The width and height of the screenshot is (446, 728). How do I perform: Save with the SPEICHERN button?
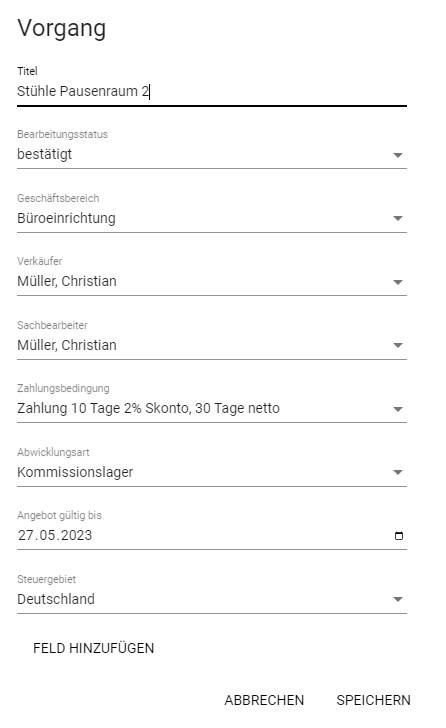pos(373,700)
